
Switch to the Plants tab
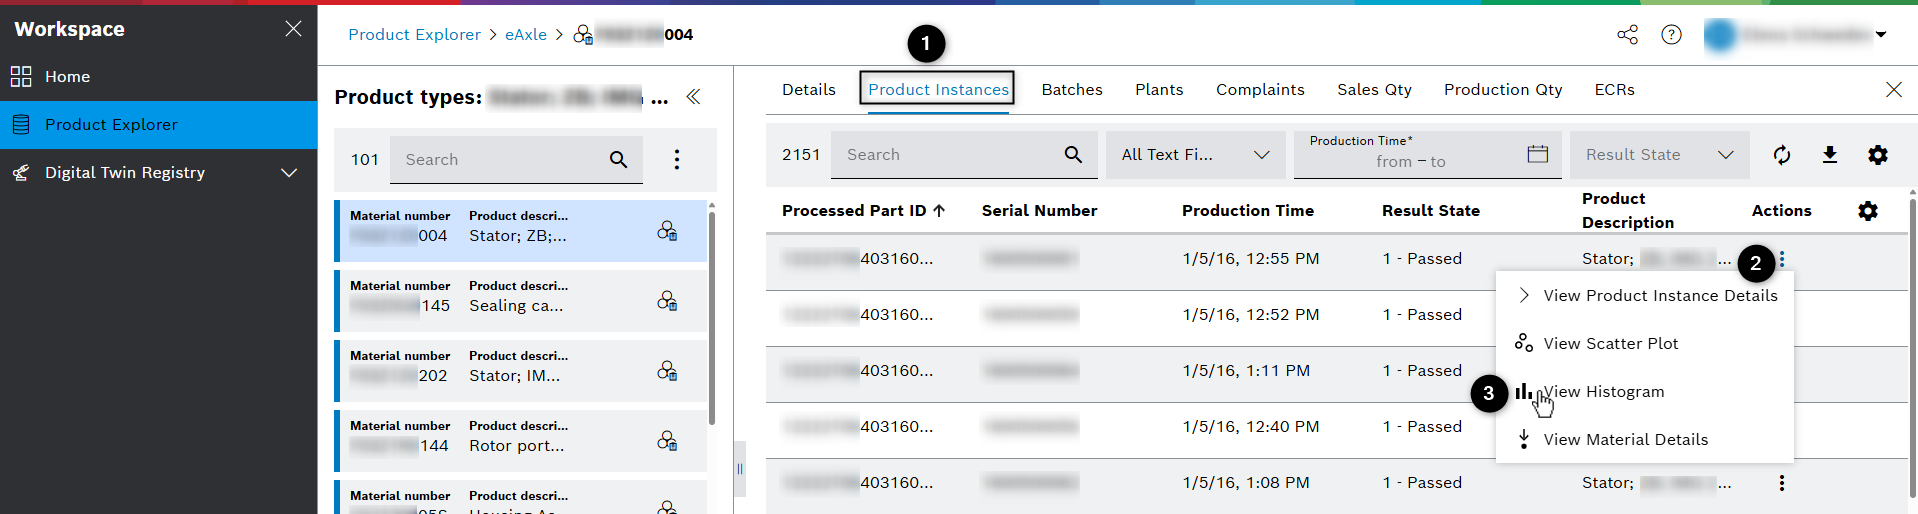tap(1159, 90)
